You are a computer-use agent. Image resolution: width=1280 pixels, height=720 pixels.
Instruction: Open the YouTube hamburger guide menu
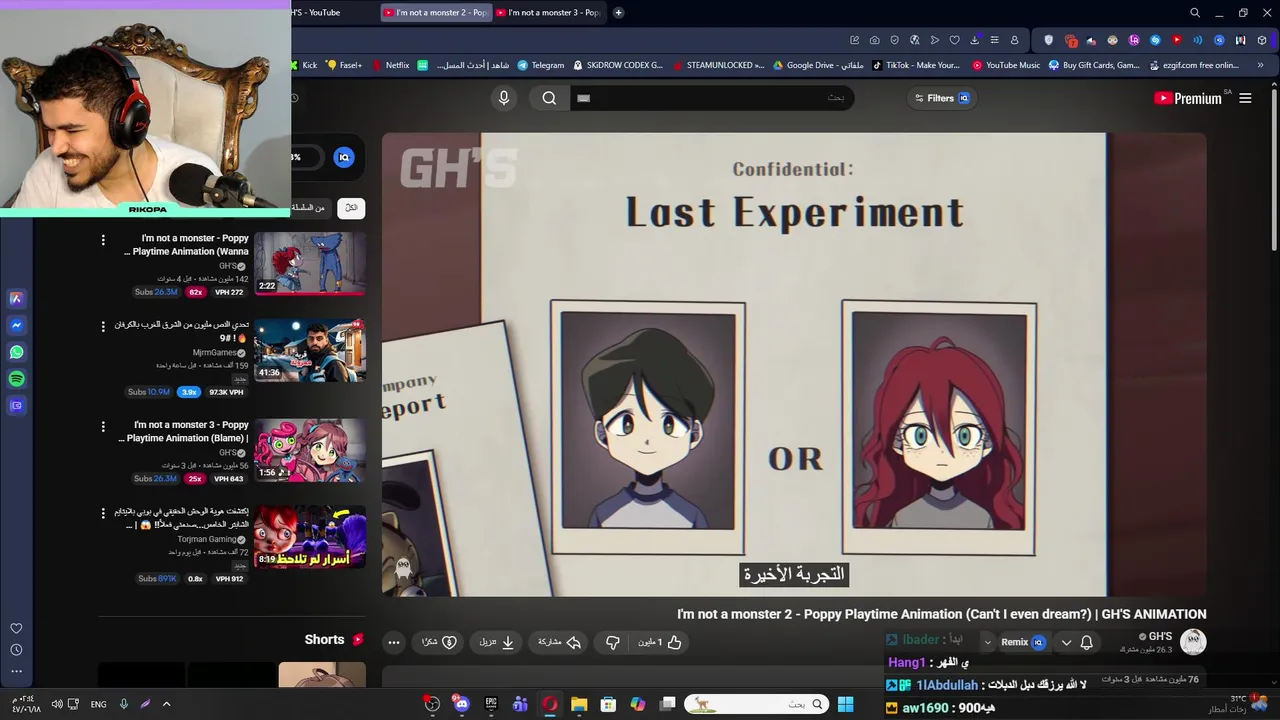(x=1245, y=98)
